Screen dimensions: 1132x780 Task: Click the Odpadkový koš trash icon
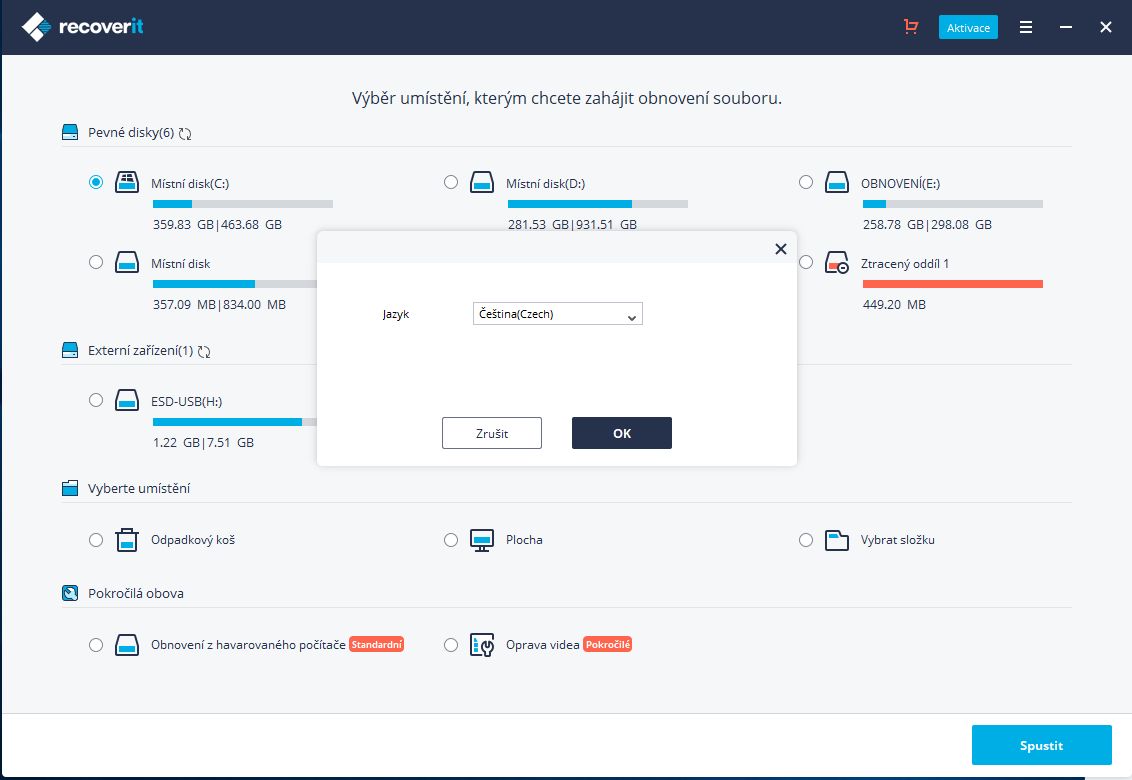point(127,540)
